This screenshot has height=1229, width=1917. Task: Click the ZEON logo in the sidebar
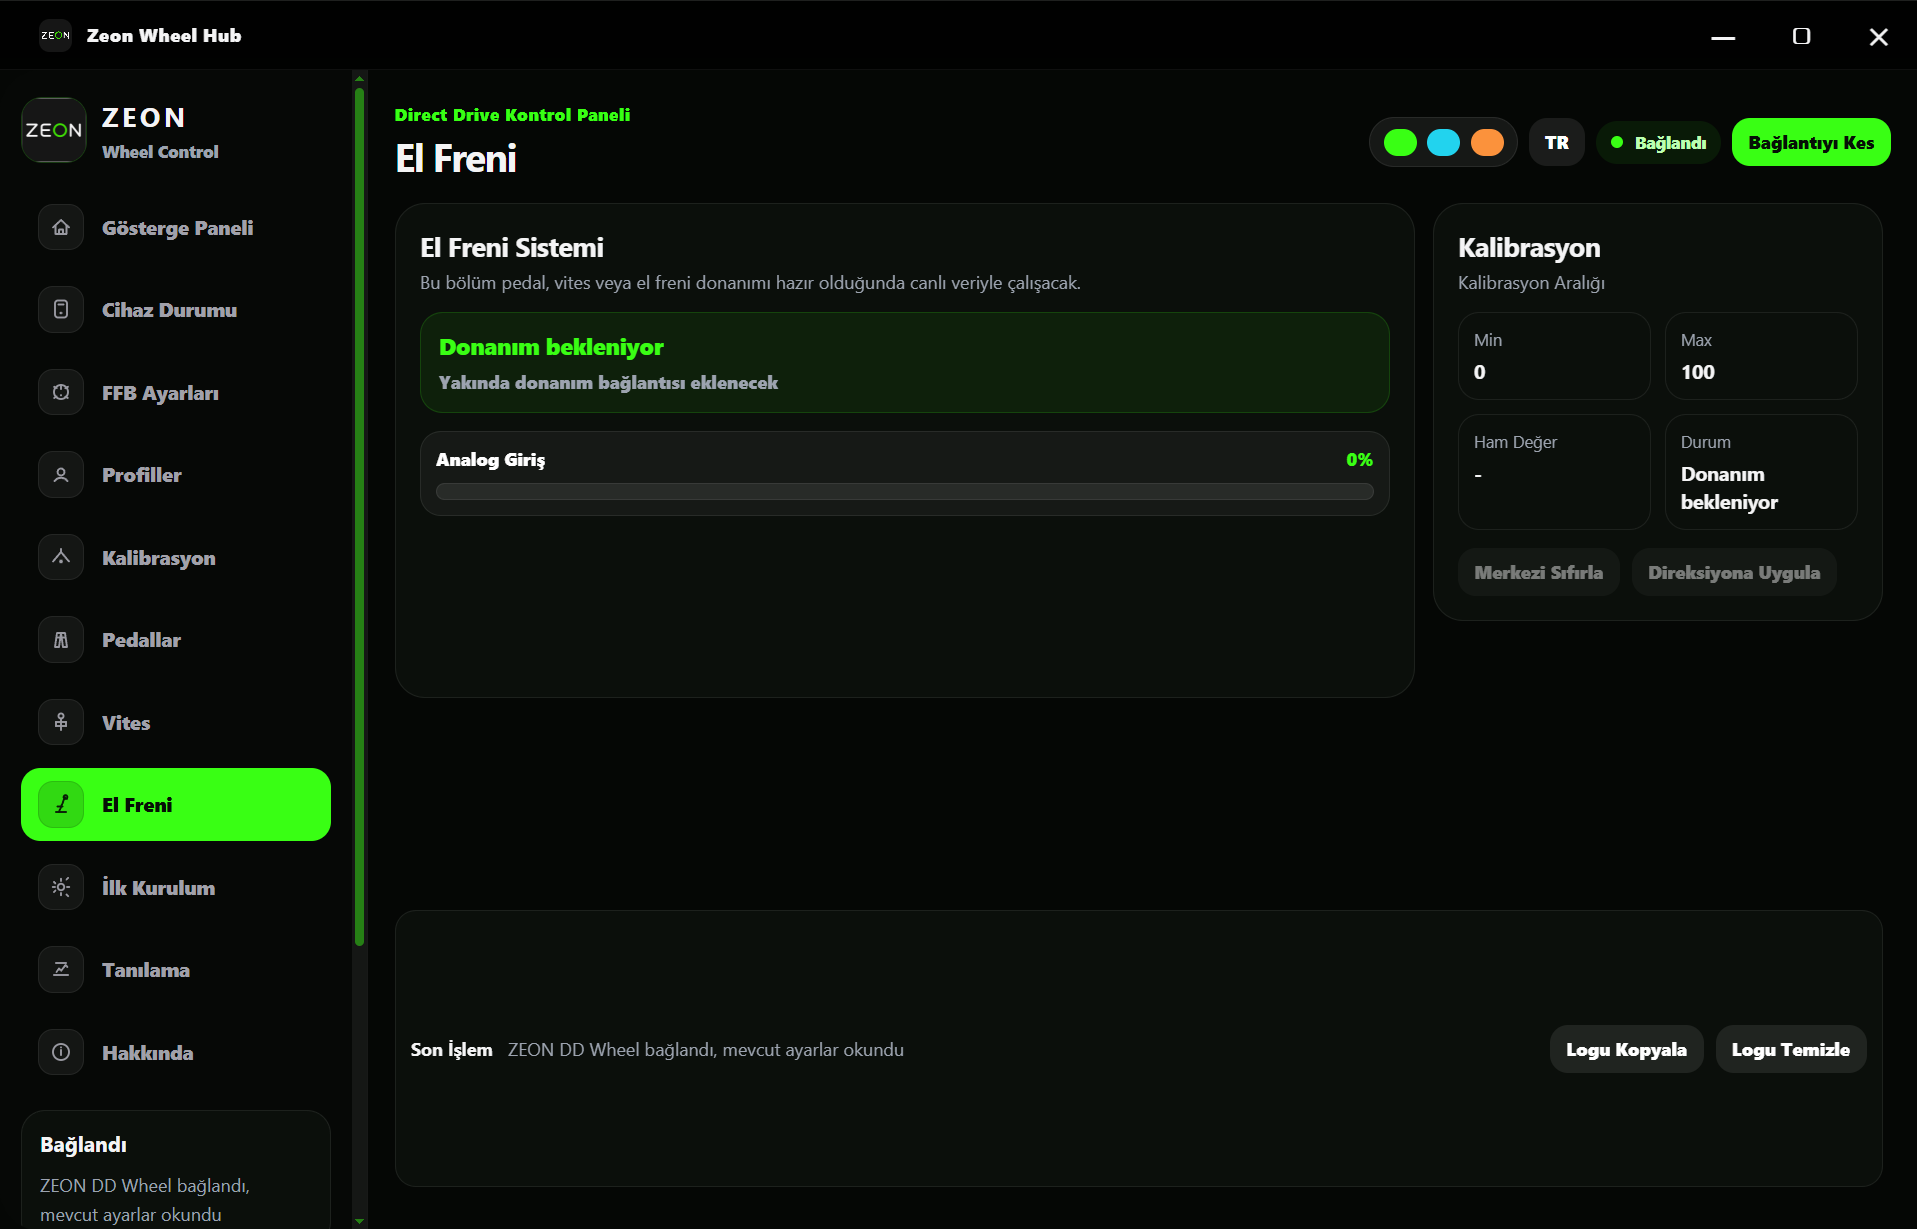click(54, 130)
